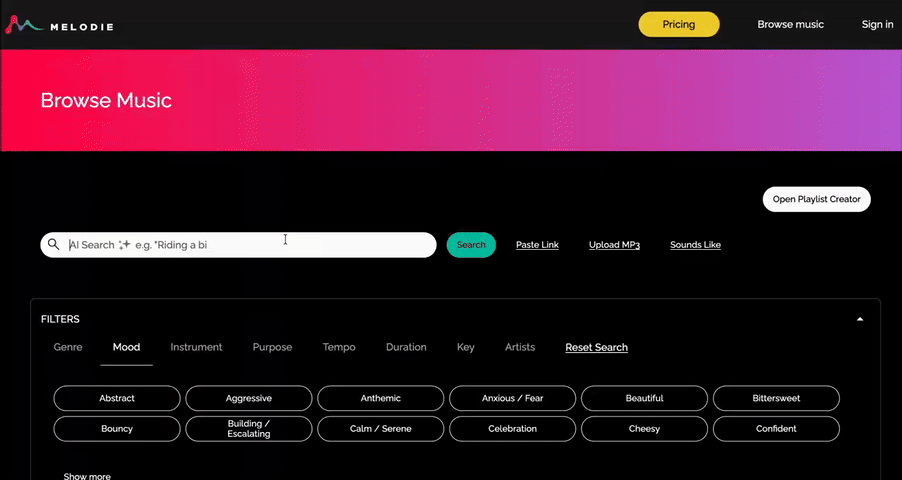
Task: Open the Tempo filter tab
Action: (x=339, y=347)
